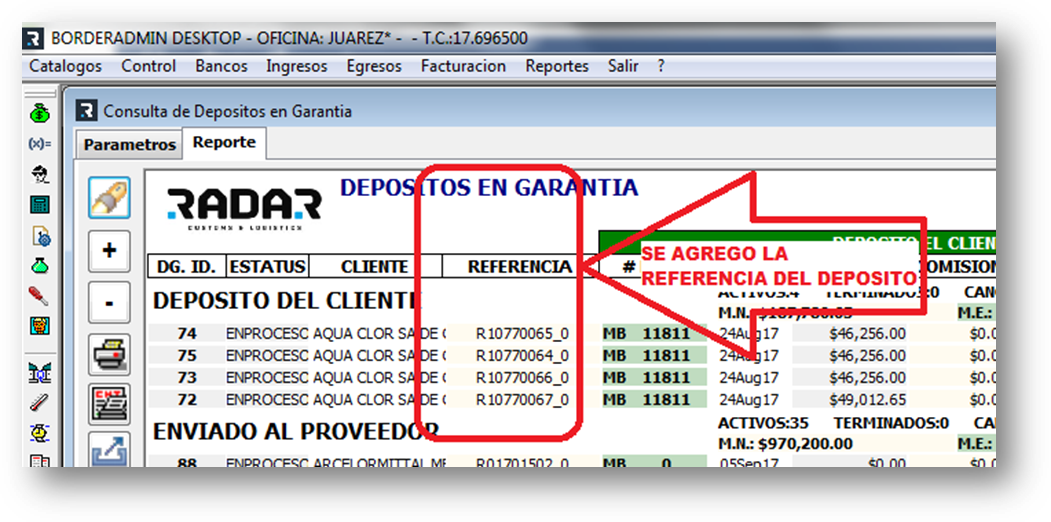This screenshot has height=522, width=1051.
Task: Click the DEPOSITOS EN GARANTIA report title
Action: click(x=489, y=187)
